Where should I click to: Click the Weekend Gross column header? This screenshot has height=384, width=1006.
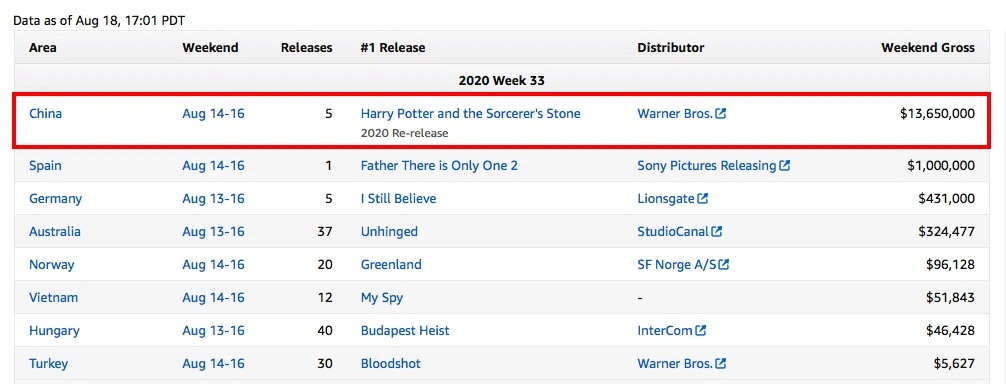[928, 48]
